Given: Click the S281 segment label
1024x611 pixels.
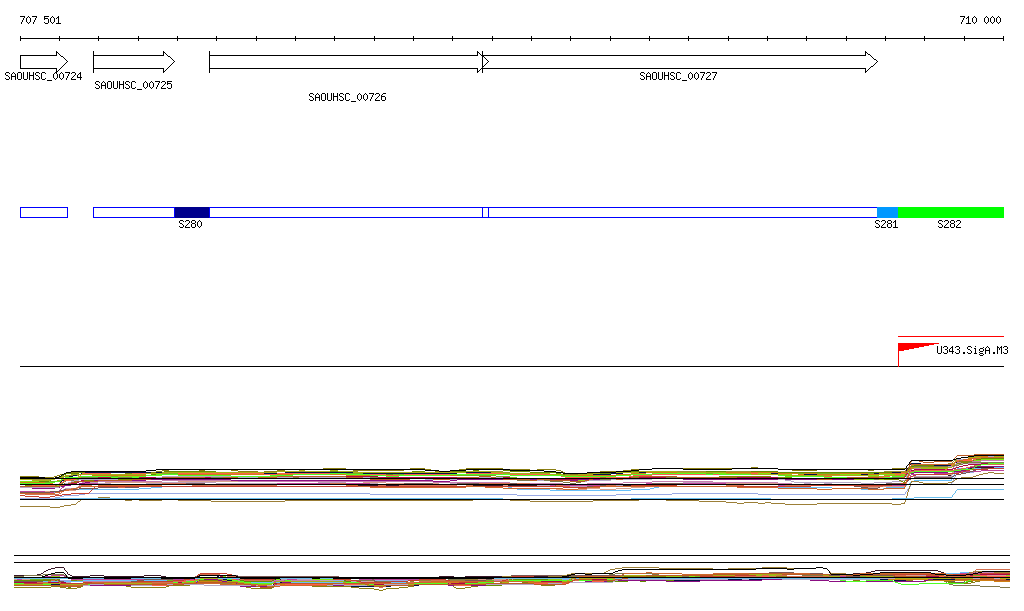Looking at the screenshot, I should pos(886,225).
